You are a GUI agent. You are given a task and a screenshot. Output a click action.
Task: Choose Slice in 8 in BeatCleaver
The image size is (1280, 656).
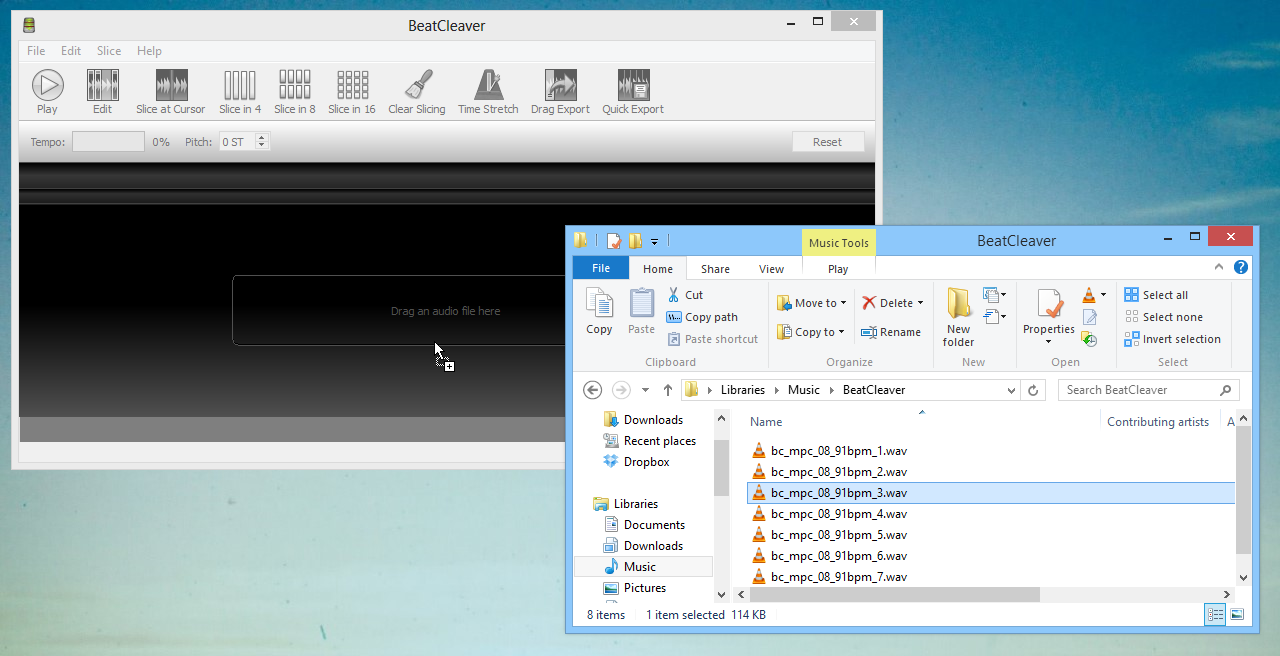[295, 92]
